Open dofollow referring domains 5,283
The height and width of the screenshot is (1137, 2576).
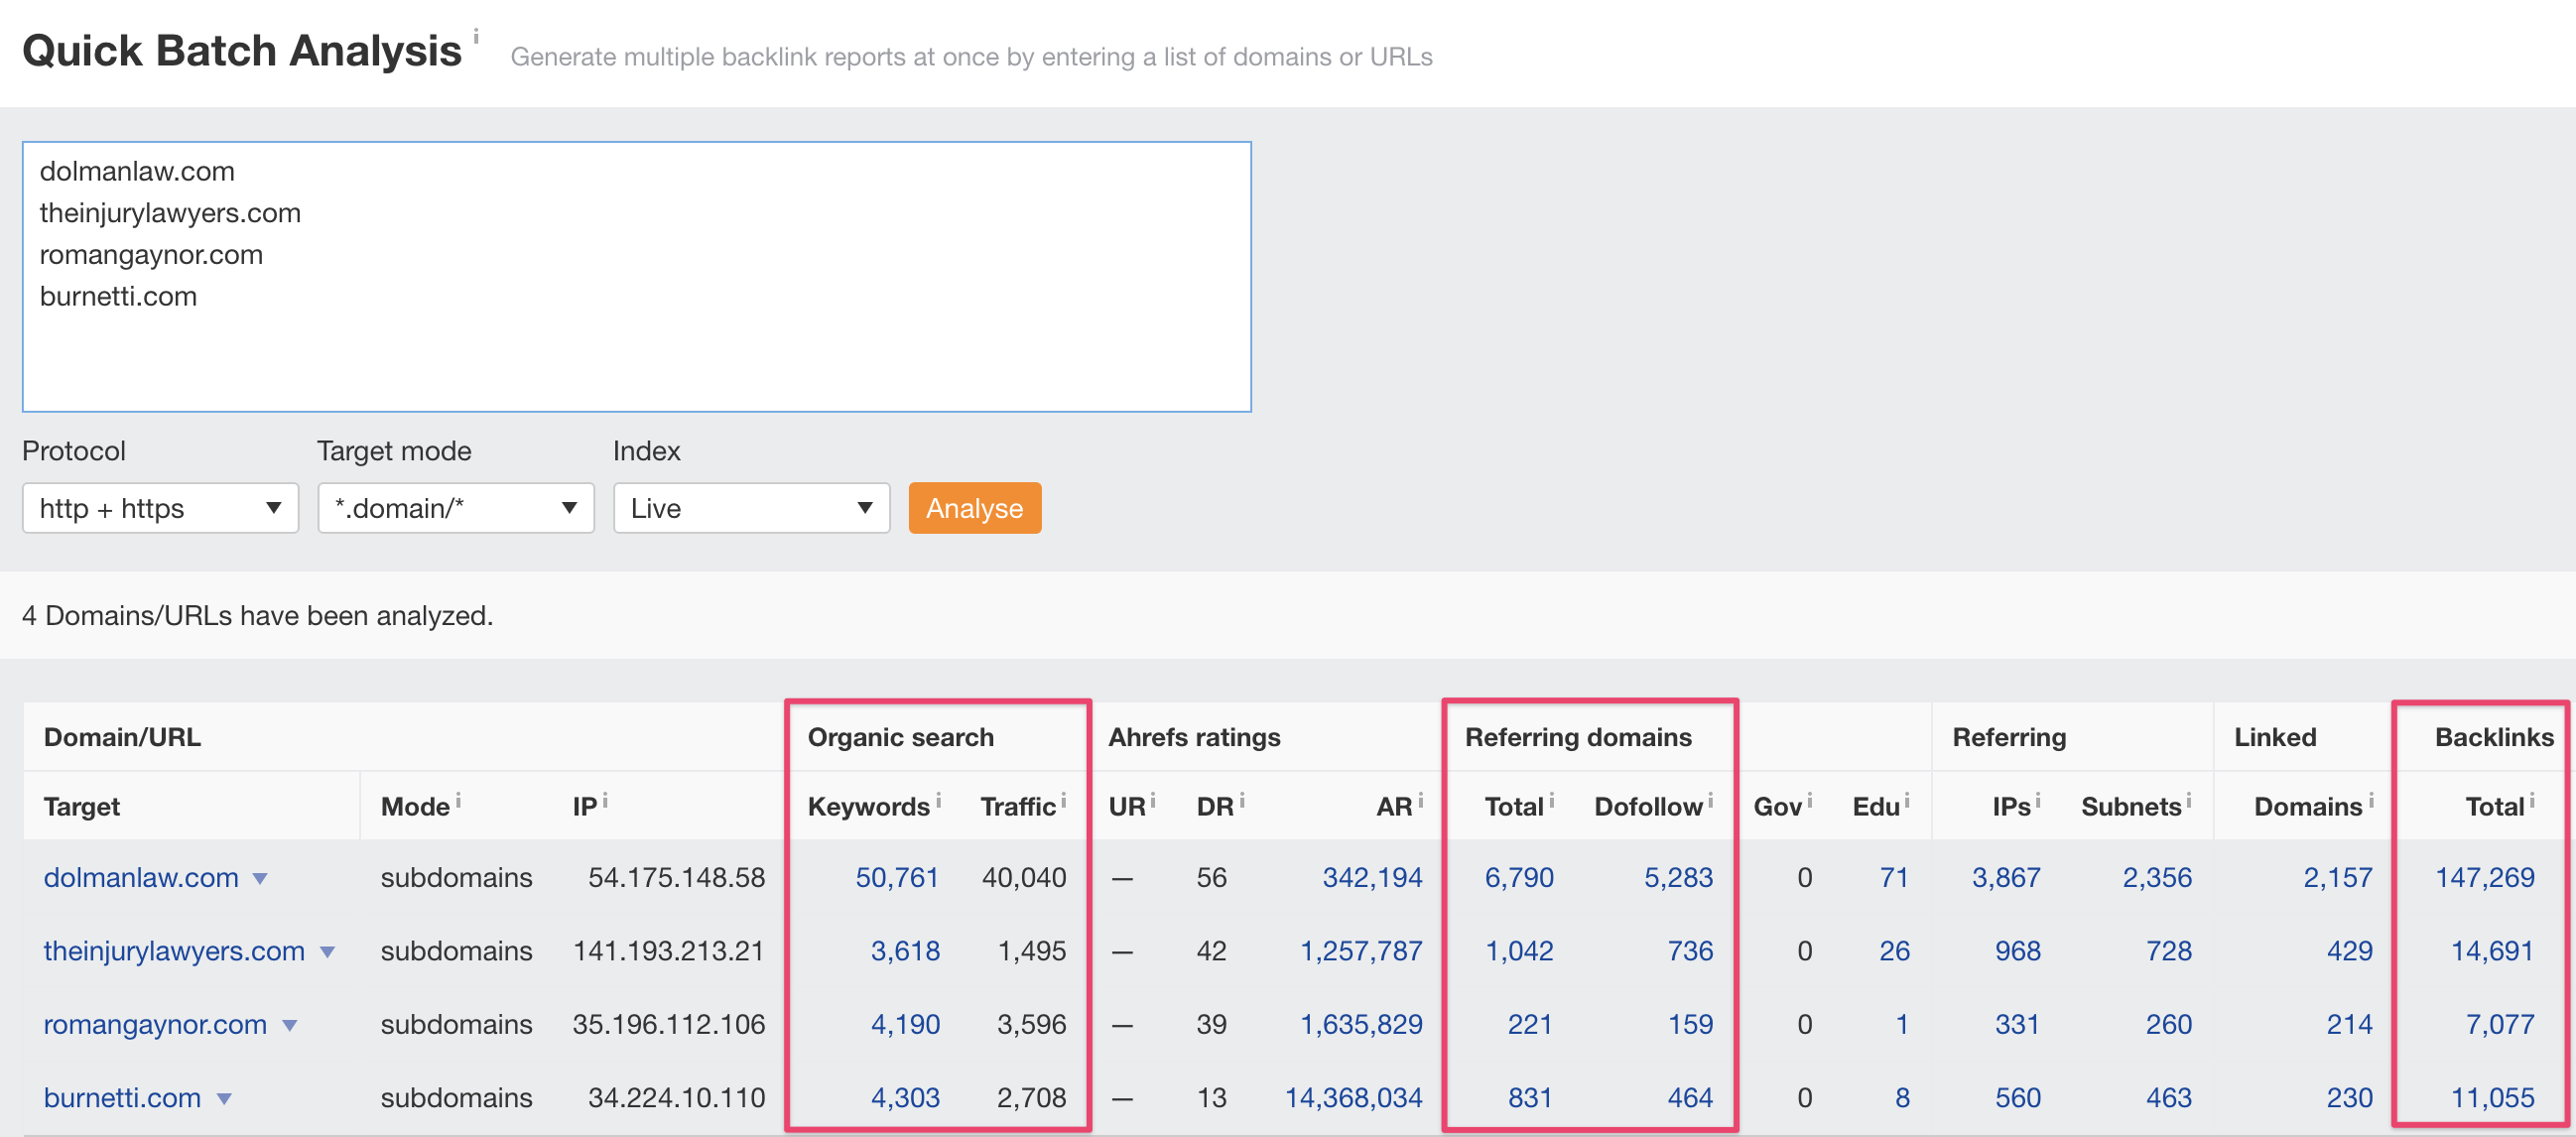1678,877
